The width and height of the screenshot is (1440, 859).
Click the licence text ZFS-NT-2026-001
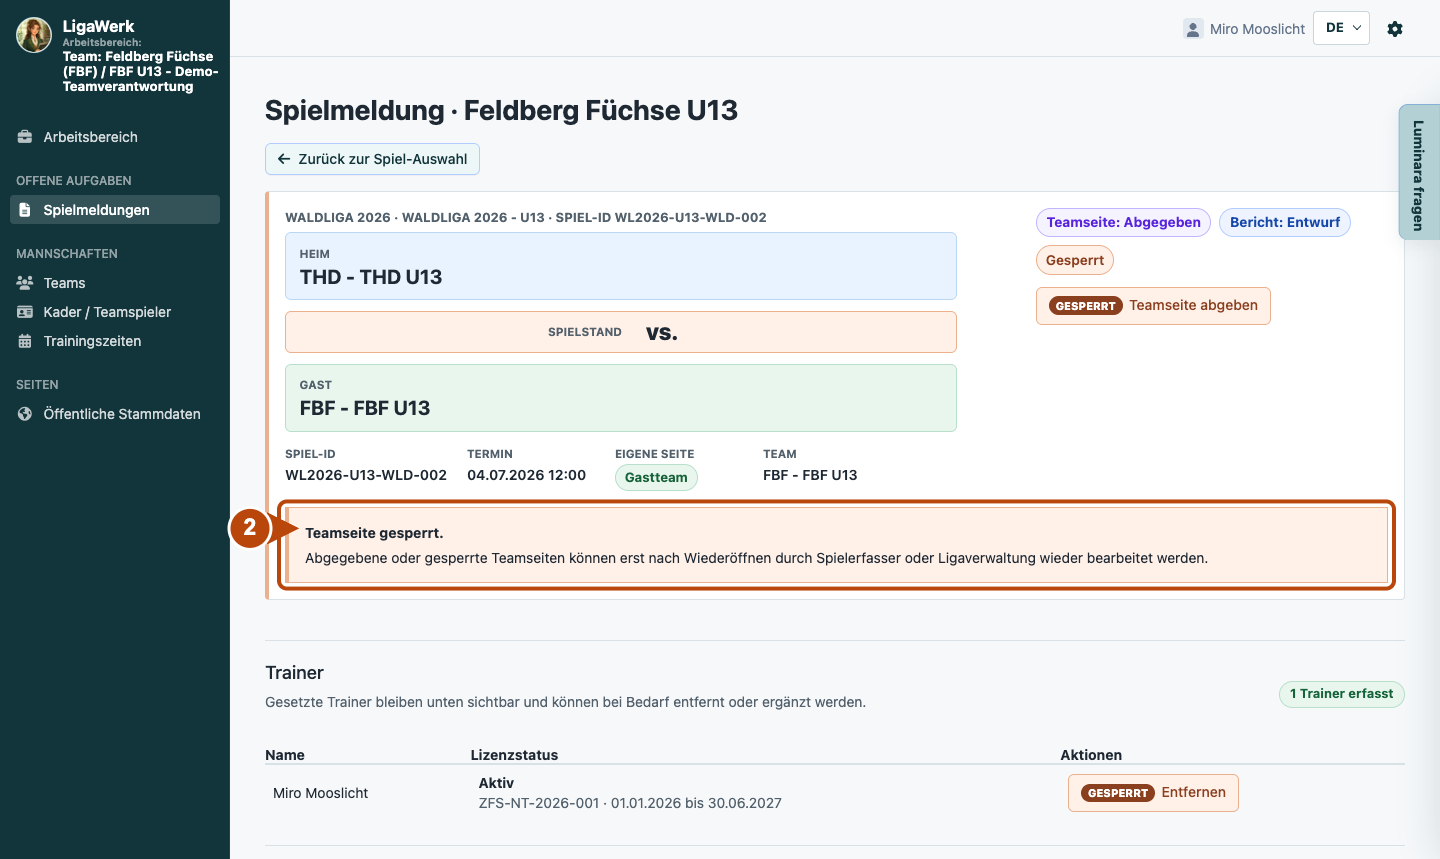[x=539, y=803]
